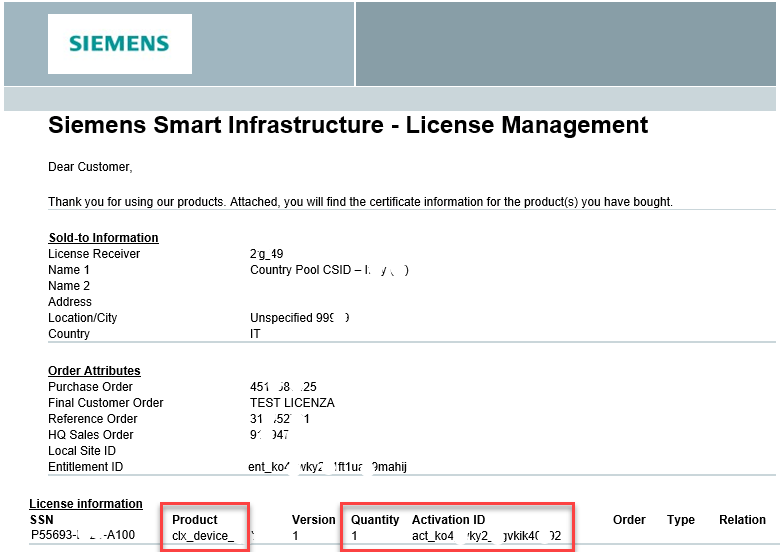
Task: Click the Entitlement ID label
Action: (85, 466)
